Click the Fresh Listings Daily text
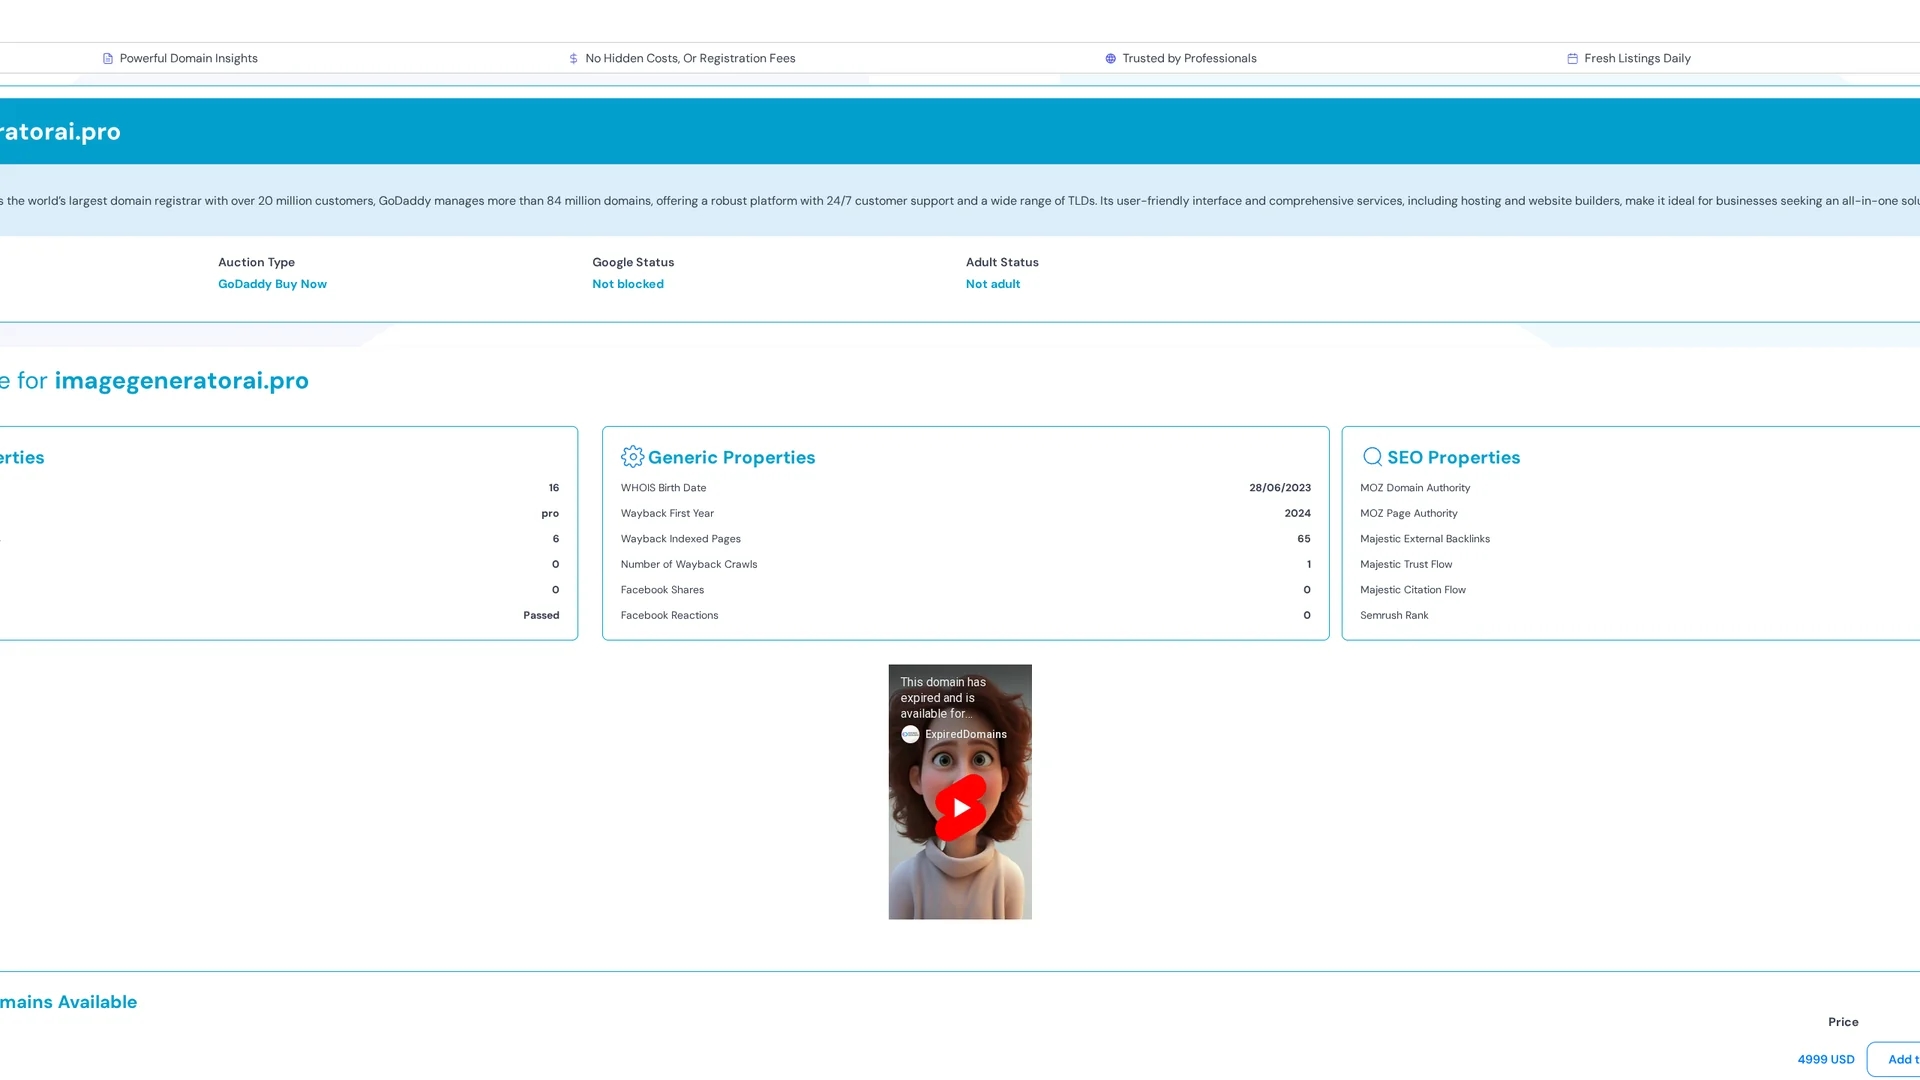The image size is (1920, 1080). tap(1637, 59)
